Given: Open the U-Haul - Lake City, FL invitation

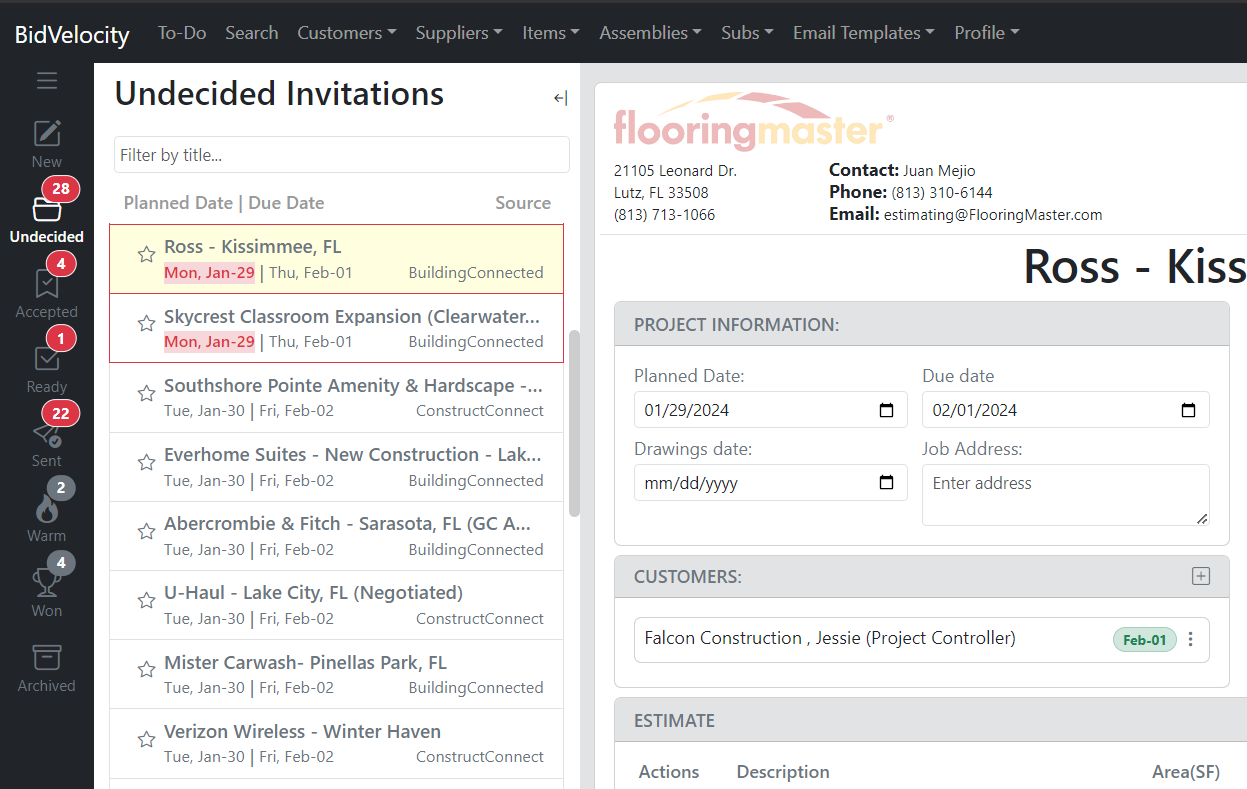Looking at the screenshot, I should click(336, 605).
